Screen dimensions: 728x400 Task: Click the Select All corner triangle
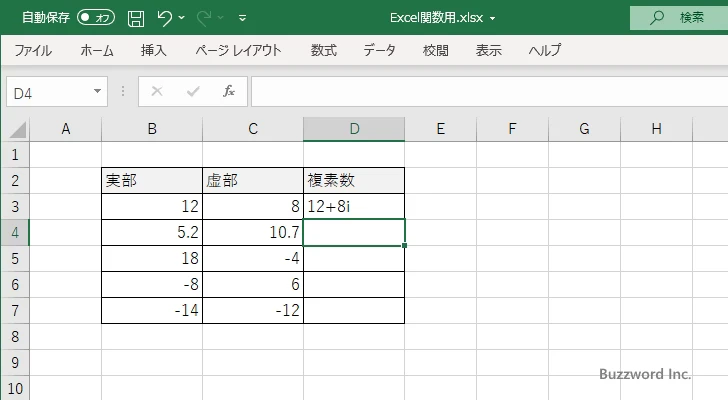pos(18,129)
